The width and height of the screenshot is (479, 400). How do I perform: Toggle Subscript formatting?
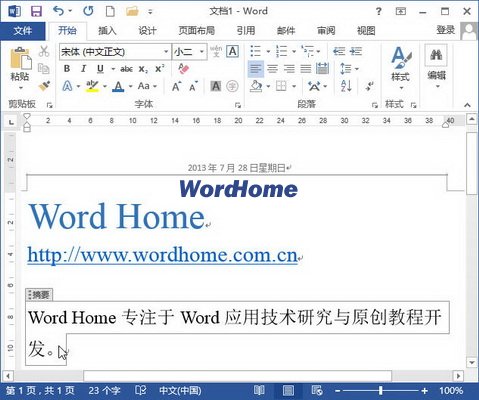tap(143, 69)
